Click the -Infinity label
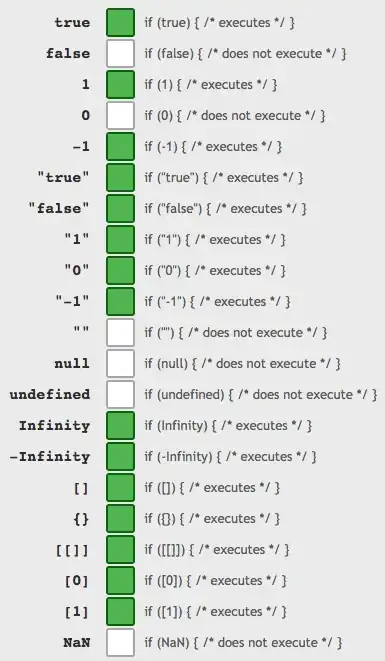 tap(50, 457)
